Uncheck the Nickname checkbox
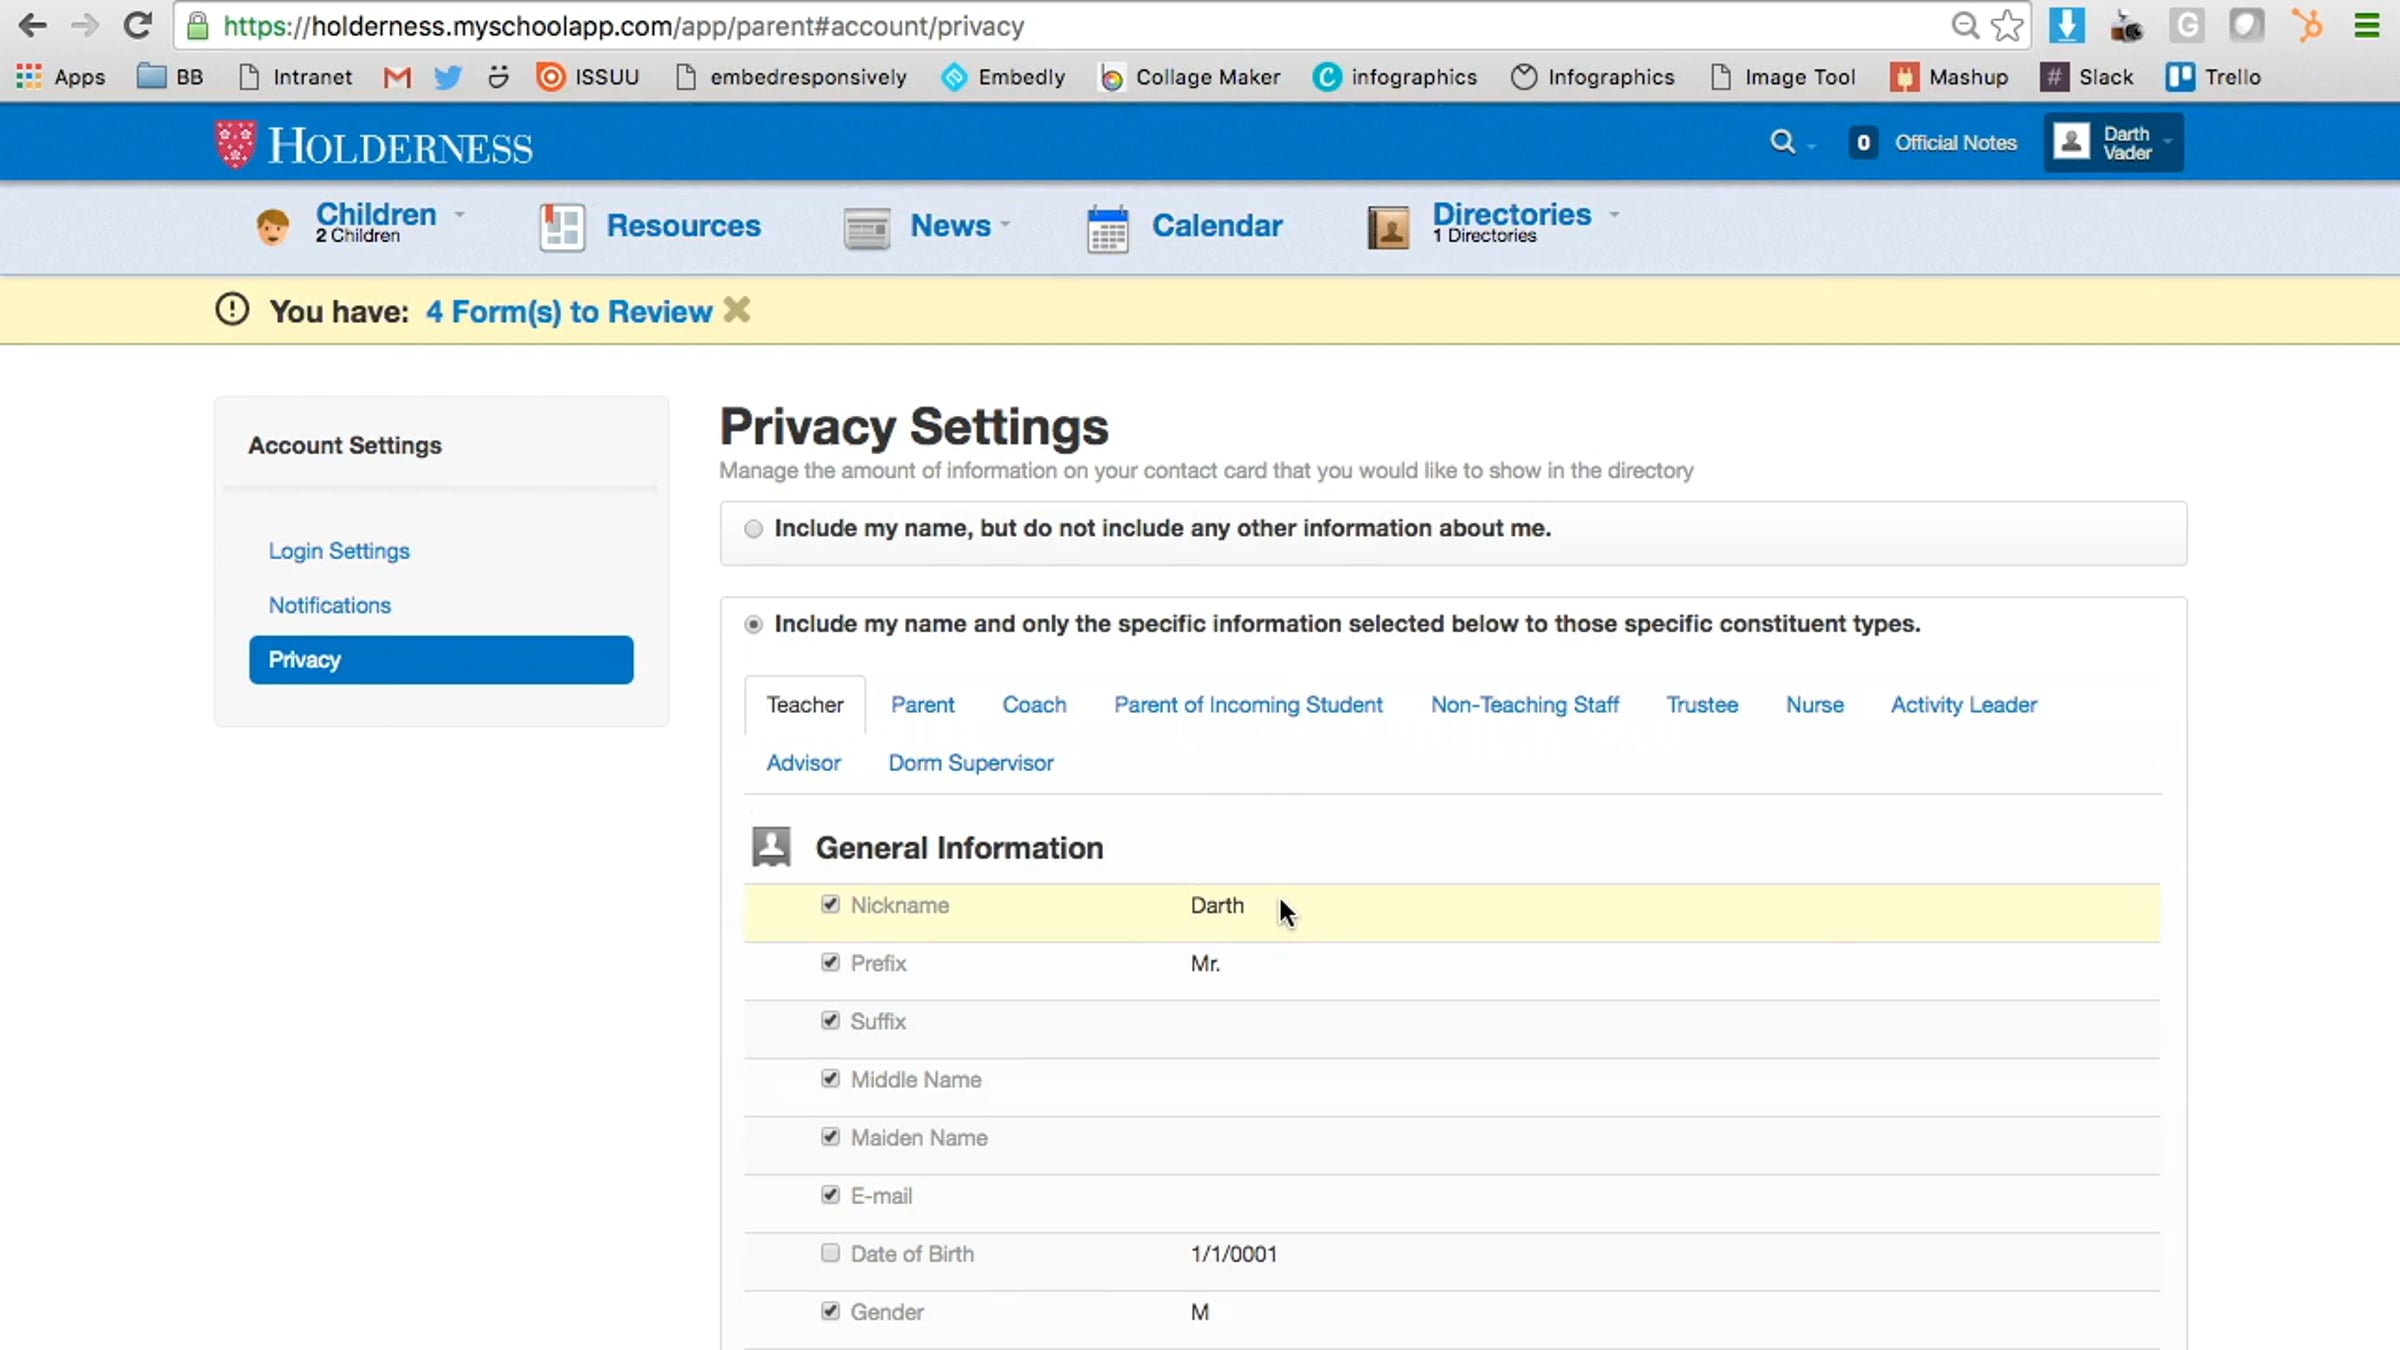2400x1350 pixels. pyautogui.click(x=830, y=904)
